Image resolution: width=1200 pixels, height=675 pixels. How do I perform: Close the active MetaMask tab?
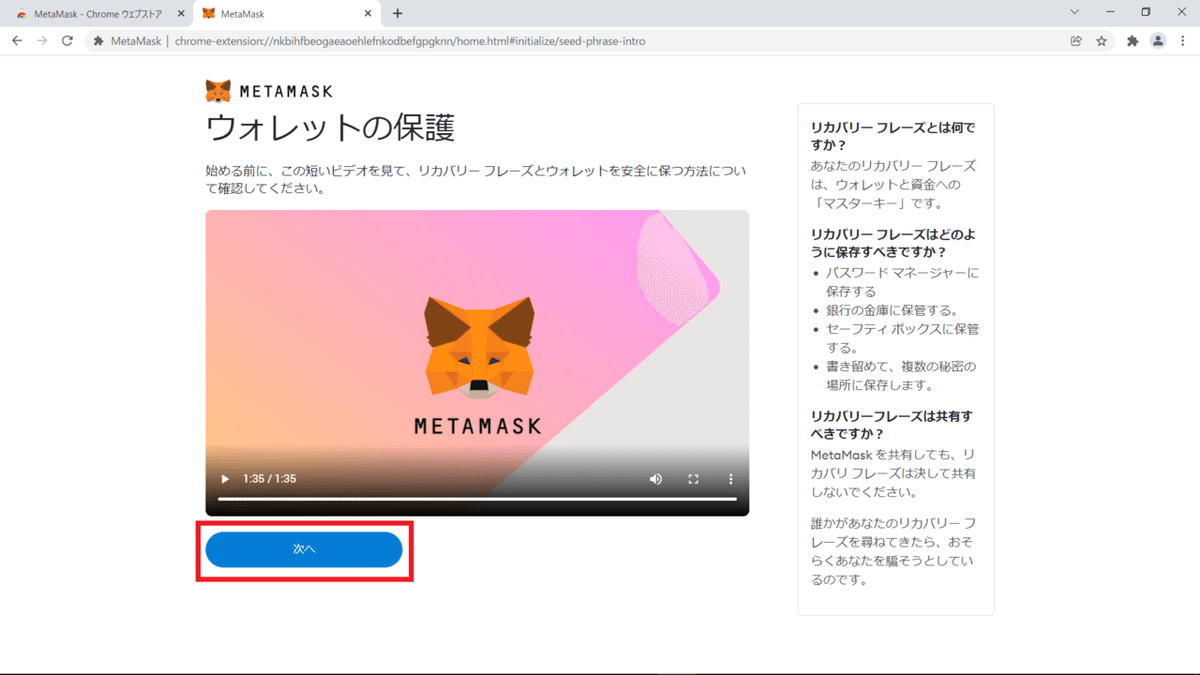coord(368,13)
